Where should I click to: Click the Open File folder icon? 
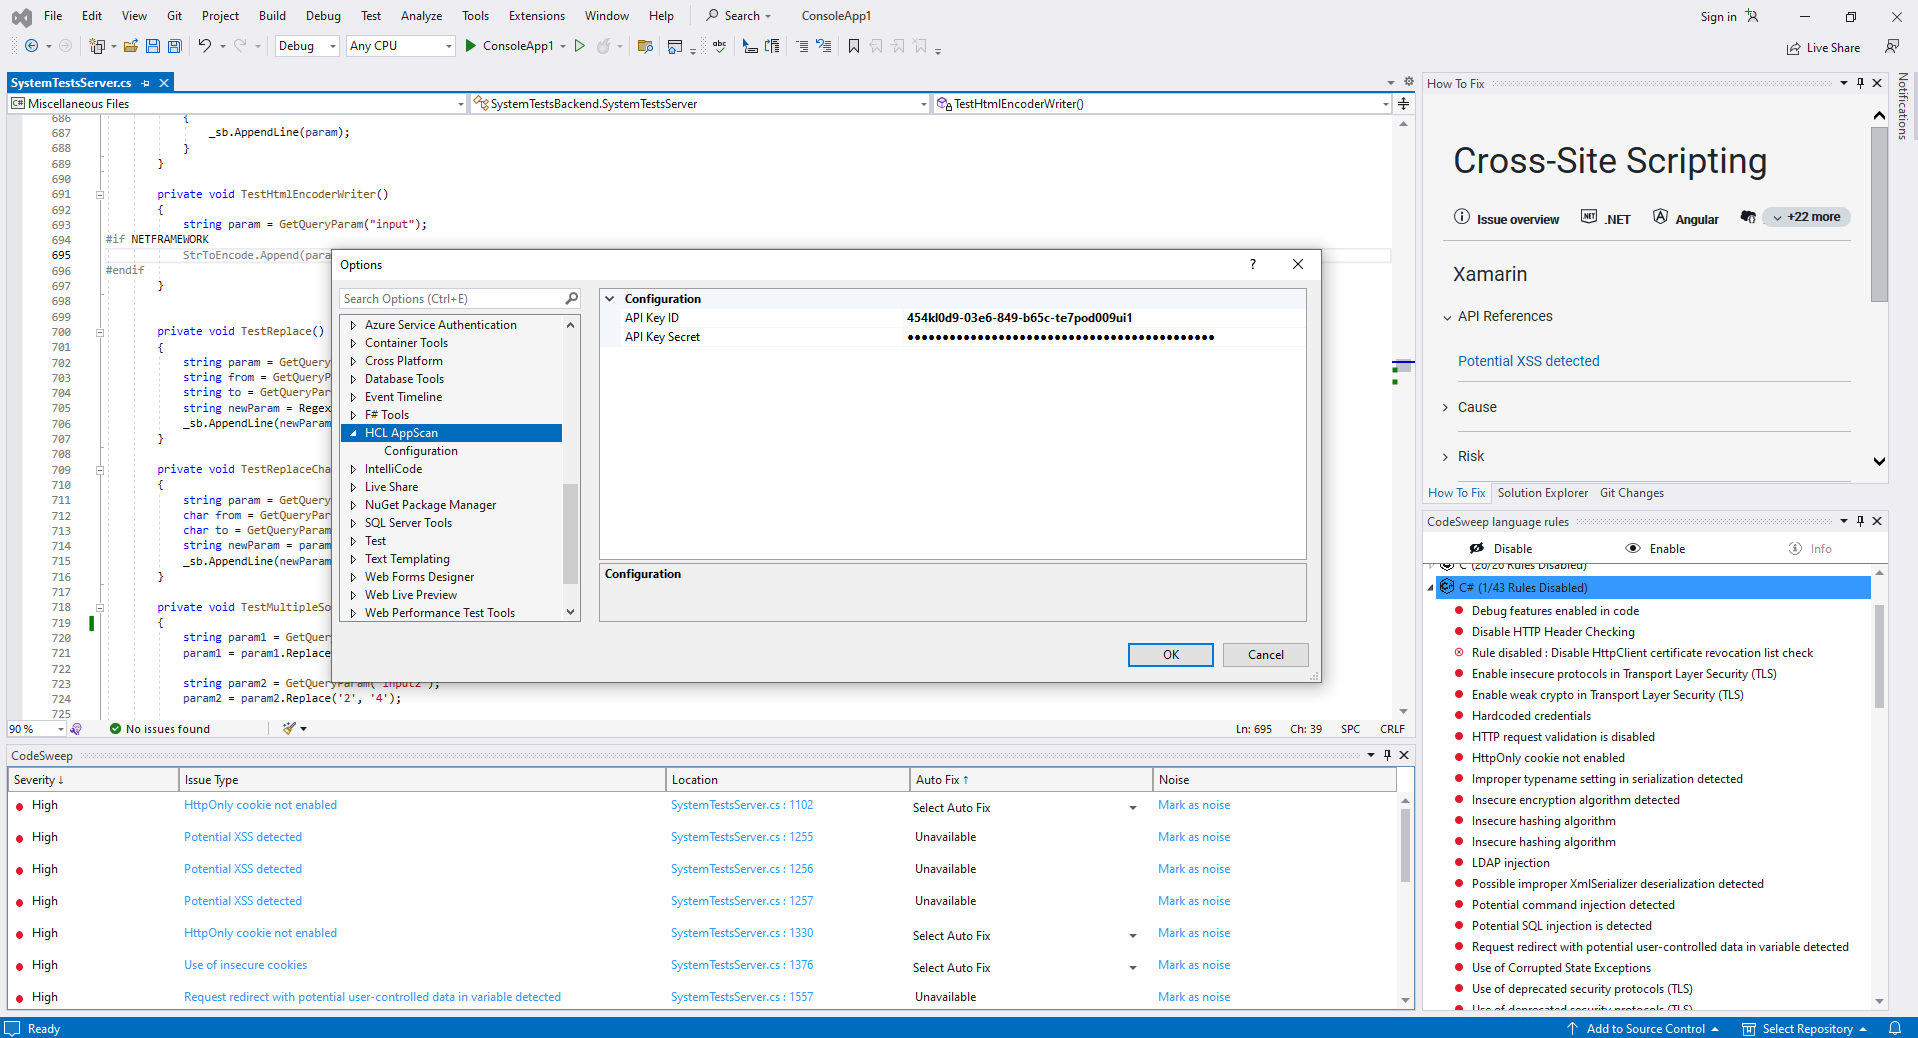(x=131, y=46)
